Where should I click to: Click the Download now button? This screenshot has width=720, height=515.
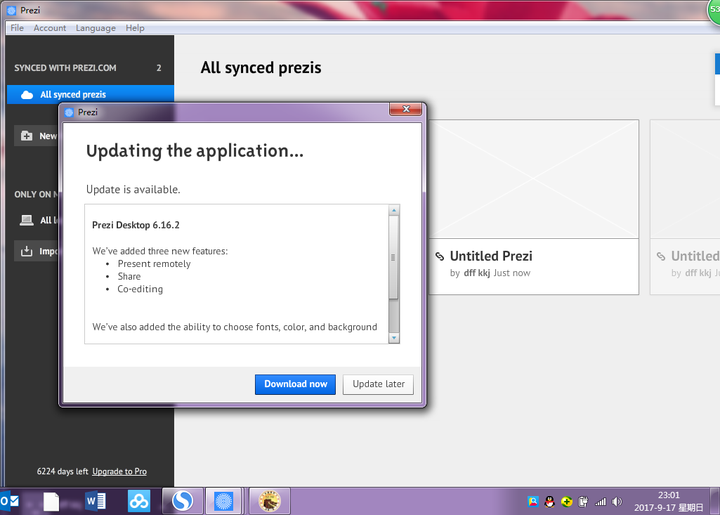click(x=295, y=384)
